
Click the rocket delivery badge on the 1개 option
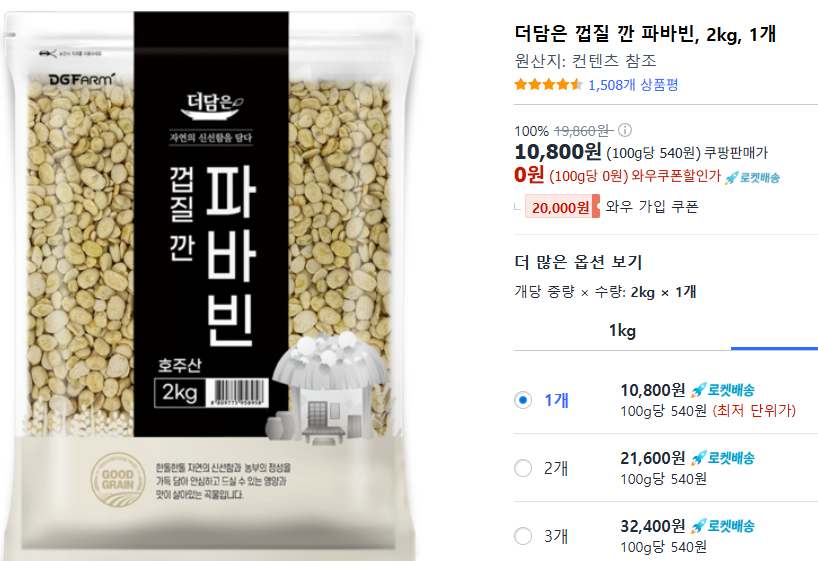pos(723,390)
